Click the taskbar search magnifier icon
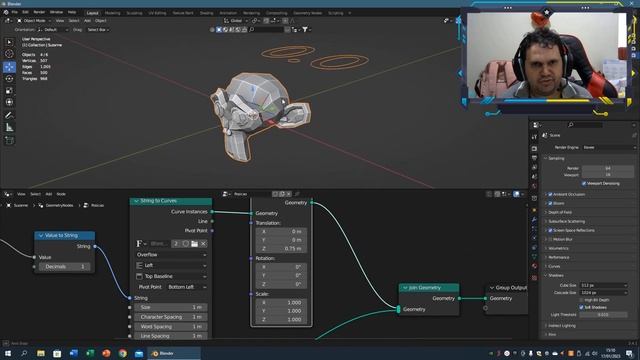This screenshot has width=640, height=360. click(24, 353)
